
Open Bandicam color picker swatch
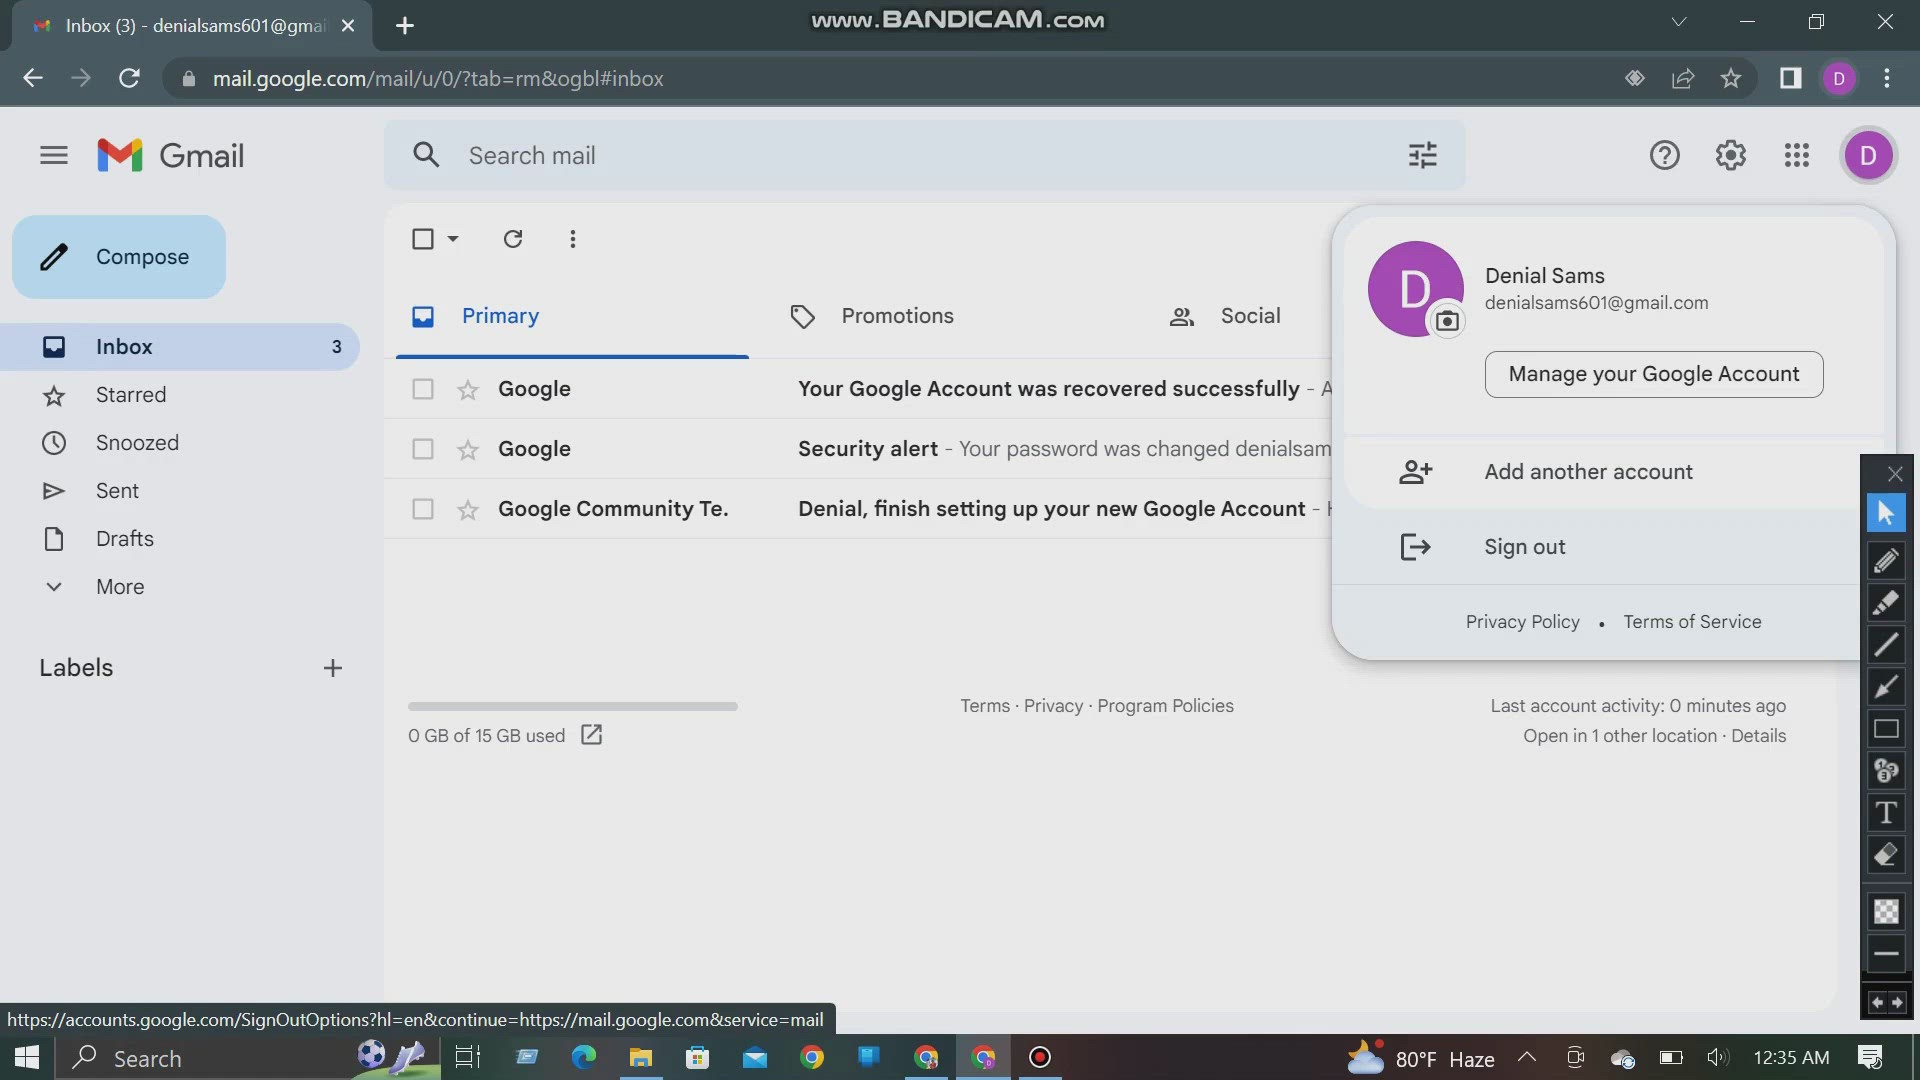pos(1886,911)
